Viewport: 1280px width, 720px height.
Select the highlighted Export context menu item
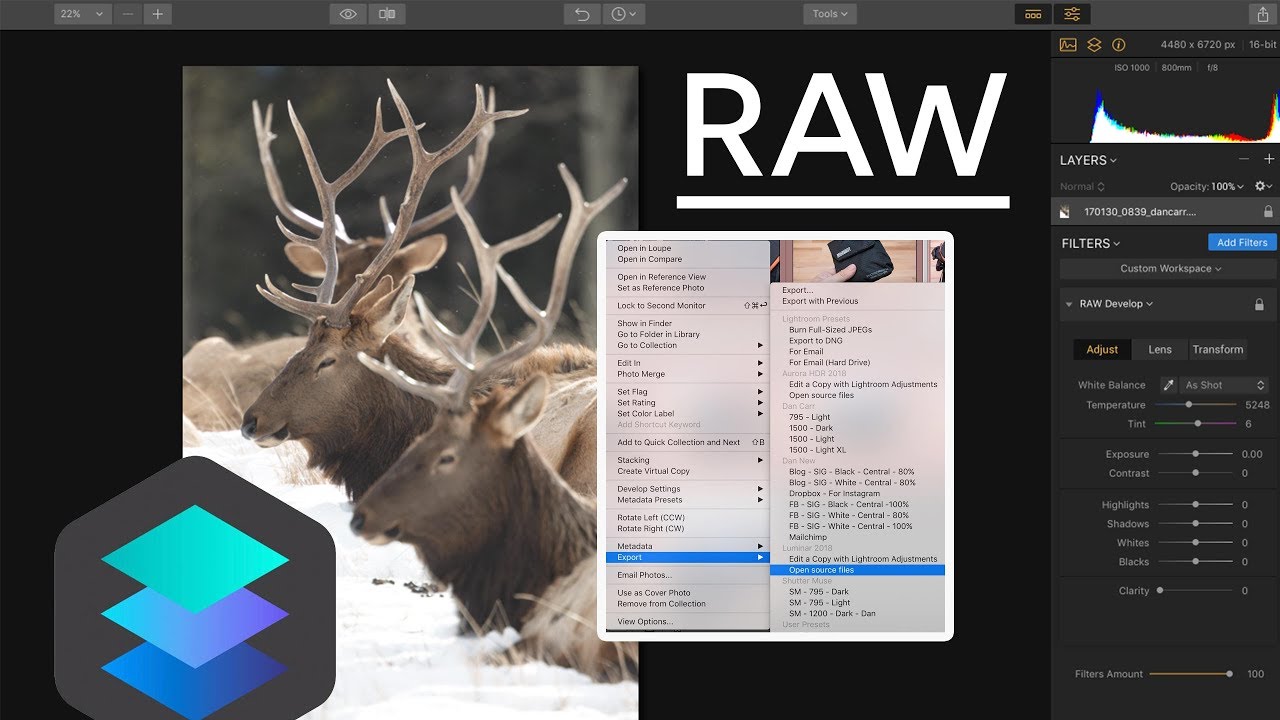(x=688, y=557)
